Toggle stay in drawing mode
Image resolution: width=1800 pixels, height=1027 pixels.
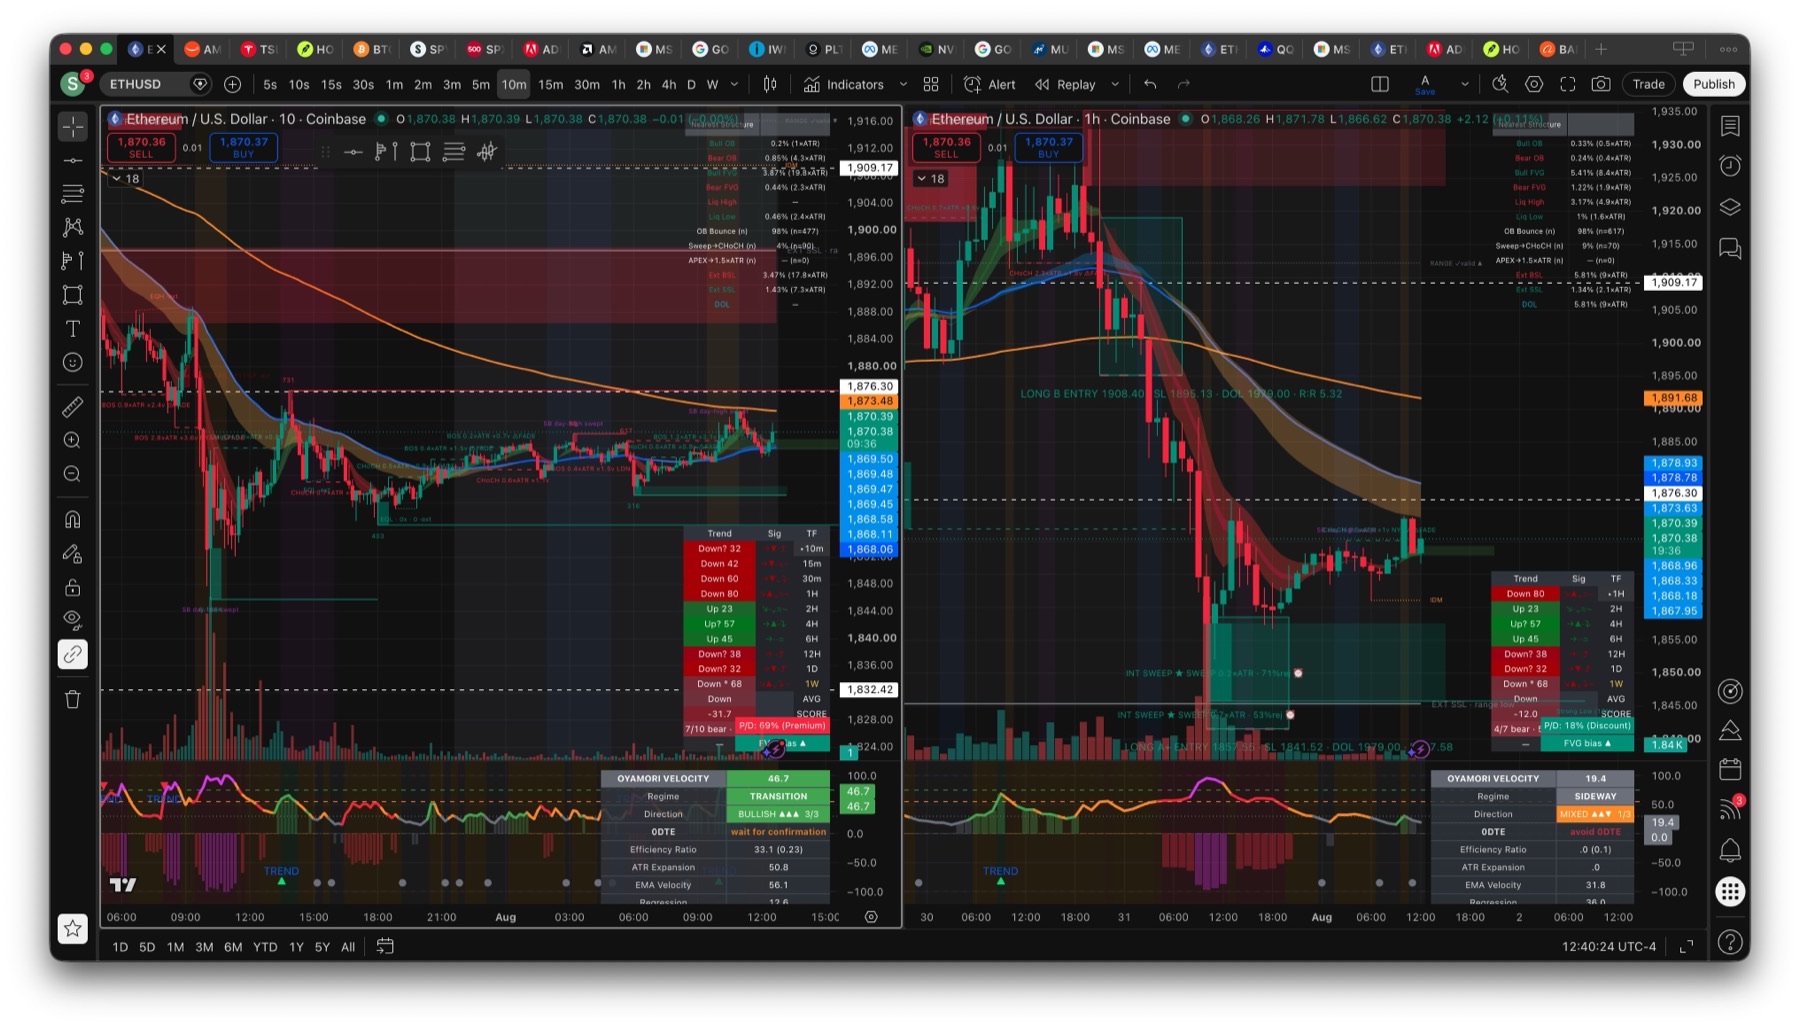point(73,553)
